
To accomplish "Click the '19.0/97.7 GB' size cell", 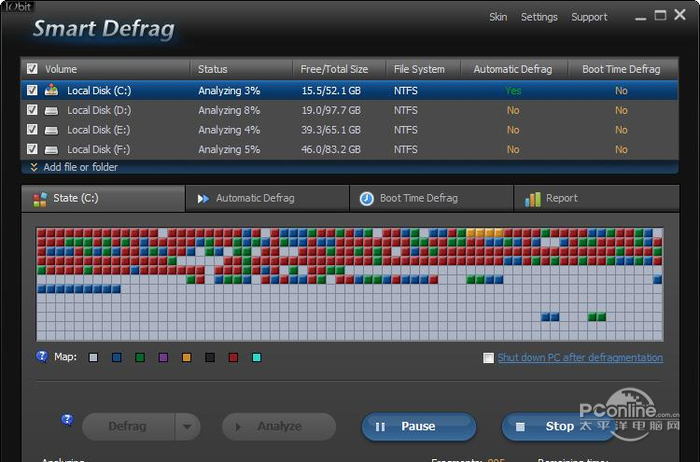I will 331,110.
